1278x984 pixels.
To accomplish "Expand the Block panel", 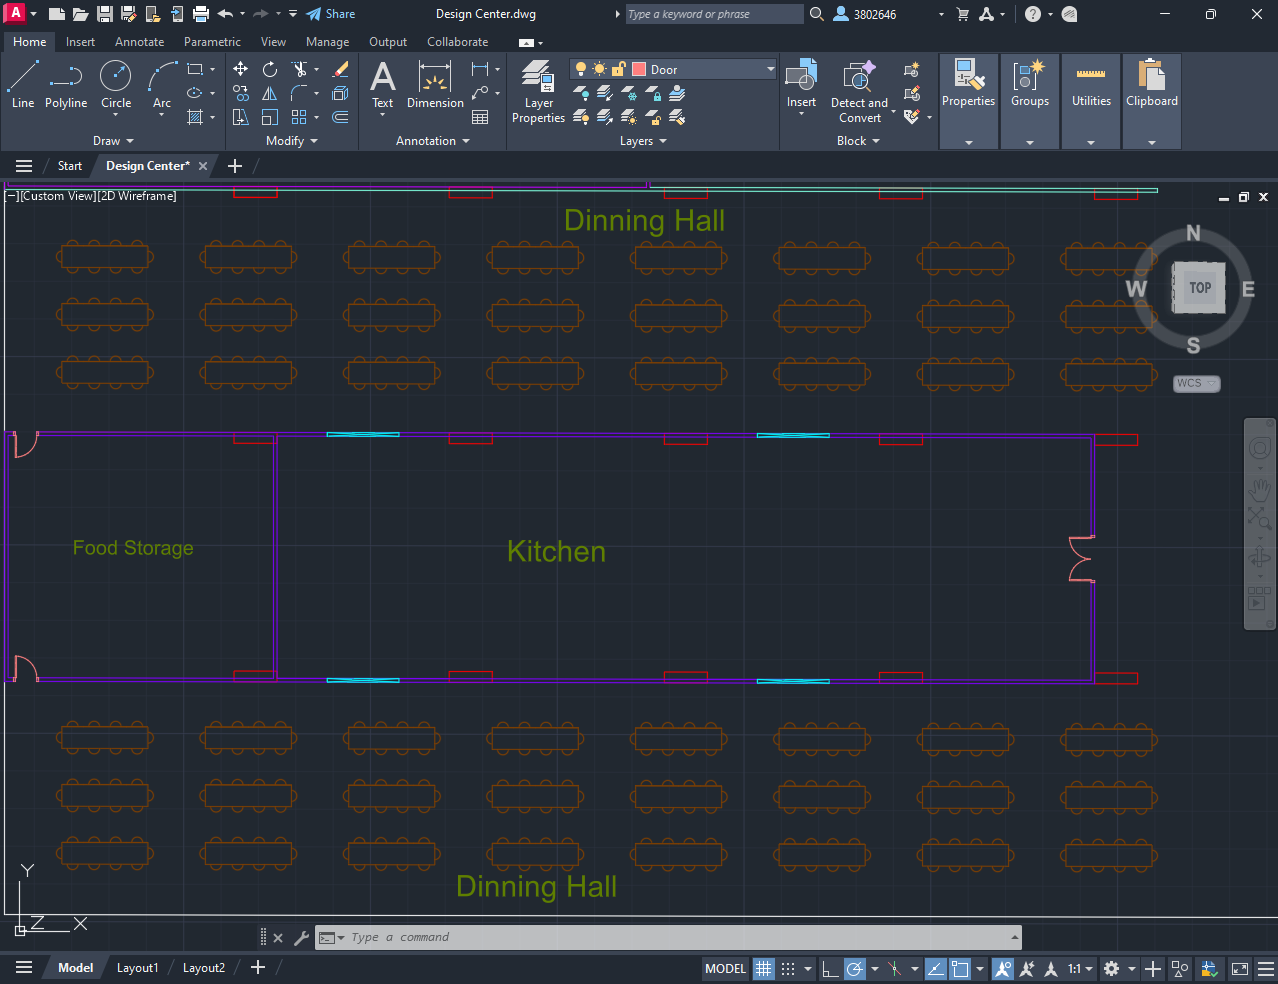I will coord(858,141).
